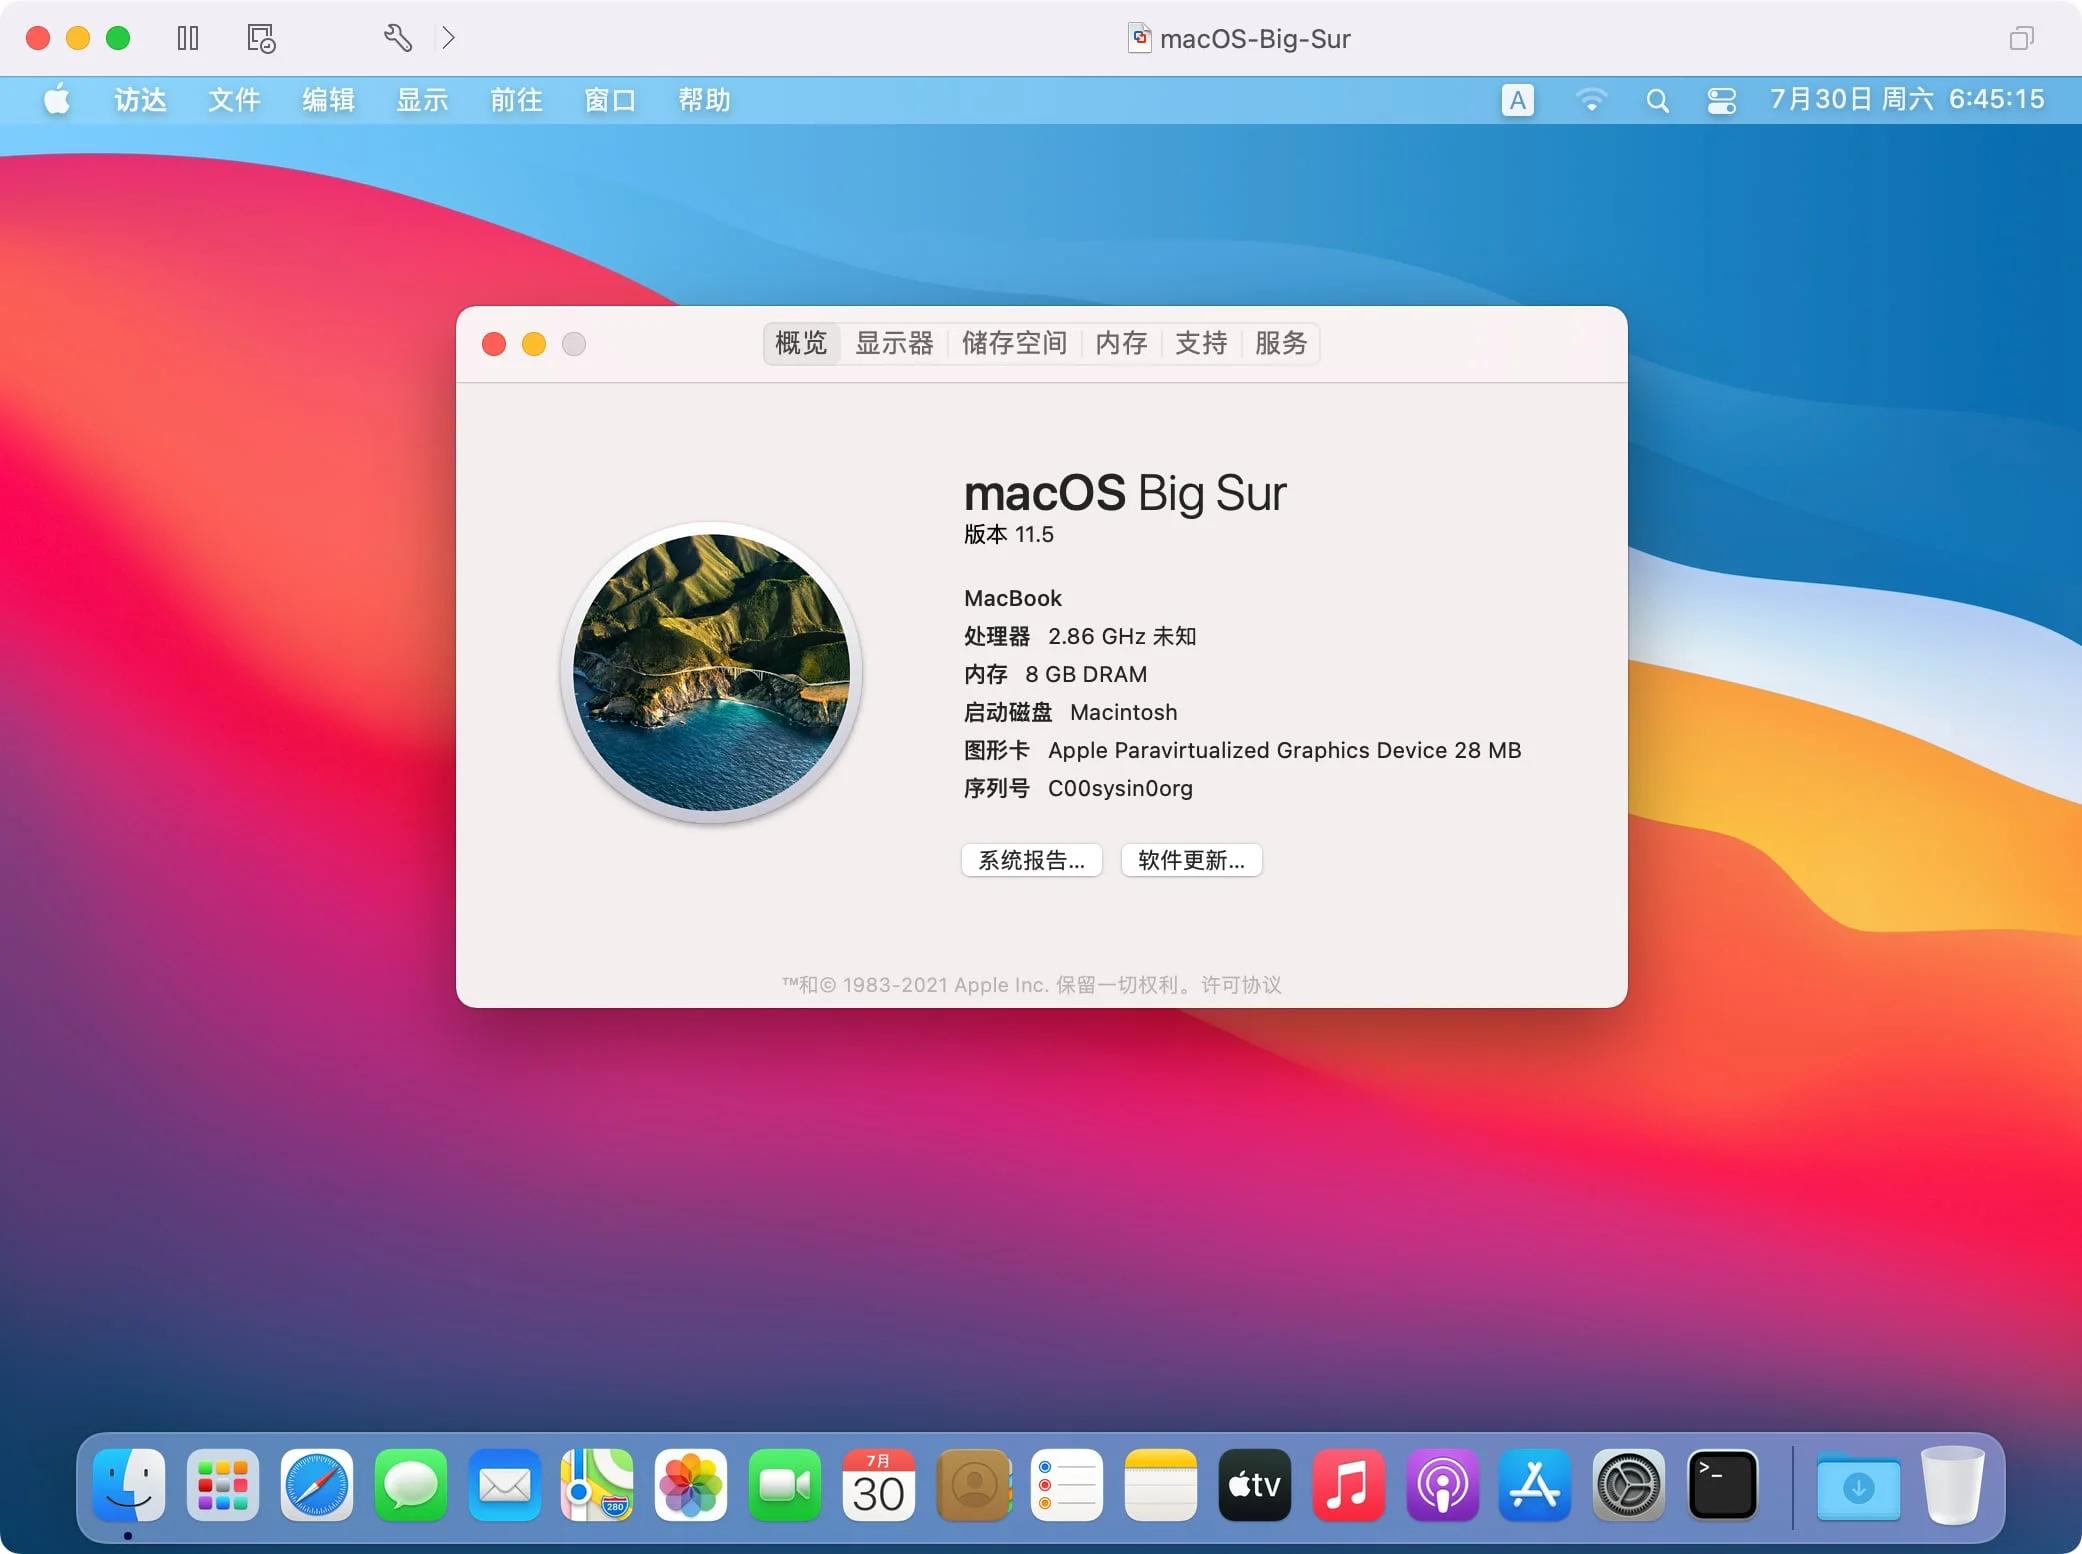Open the Apple menu
This screenshot has height=1554, width=2082.
click(x=57, y=100)
